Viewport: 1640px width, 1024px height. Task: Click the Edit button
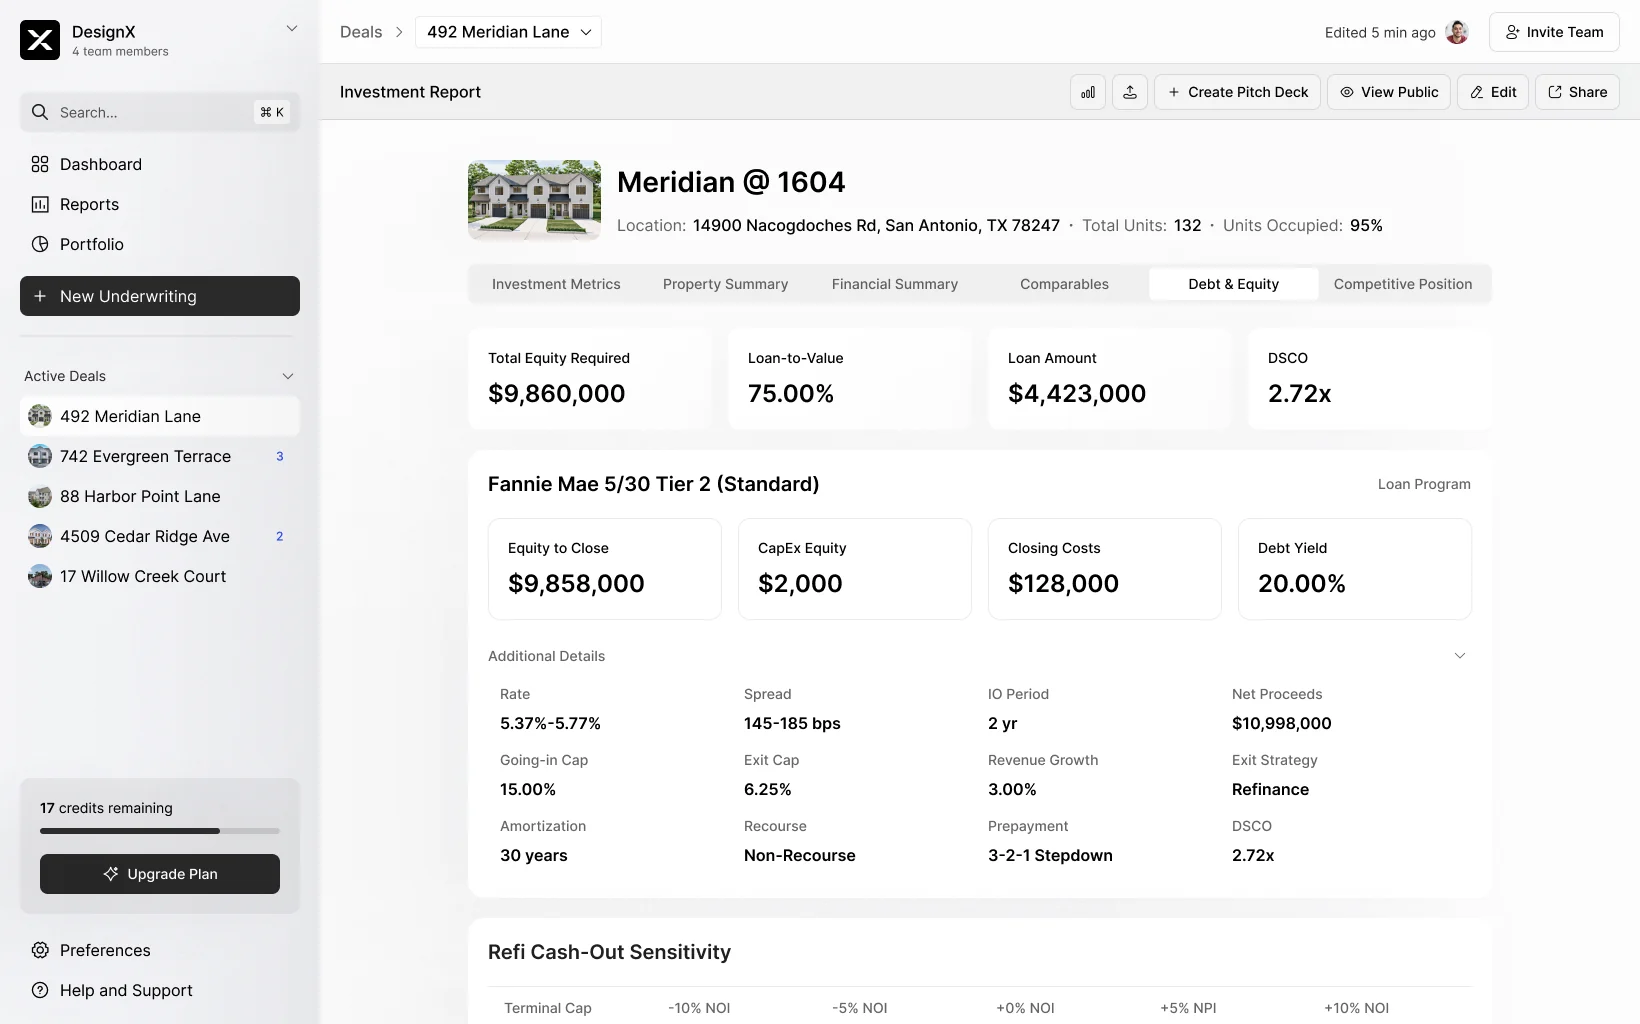point(1493,92)
